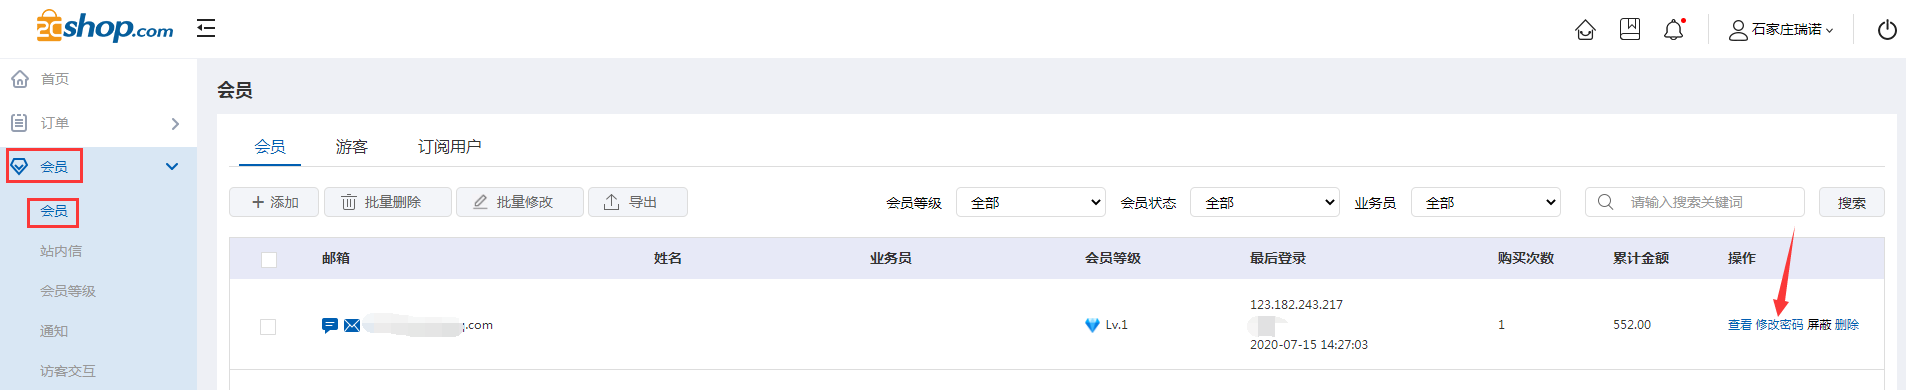Switch to the 游客 tab

[352, 147]
